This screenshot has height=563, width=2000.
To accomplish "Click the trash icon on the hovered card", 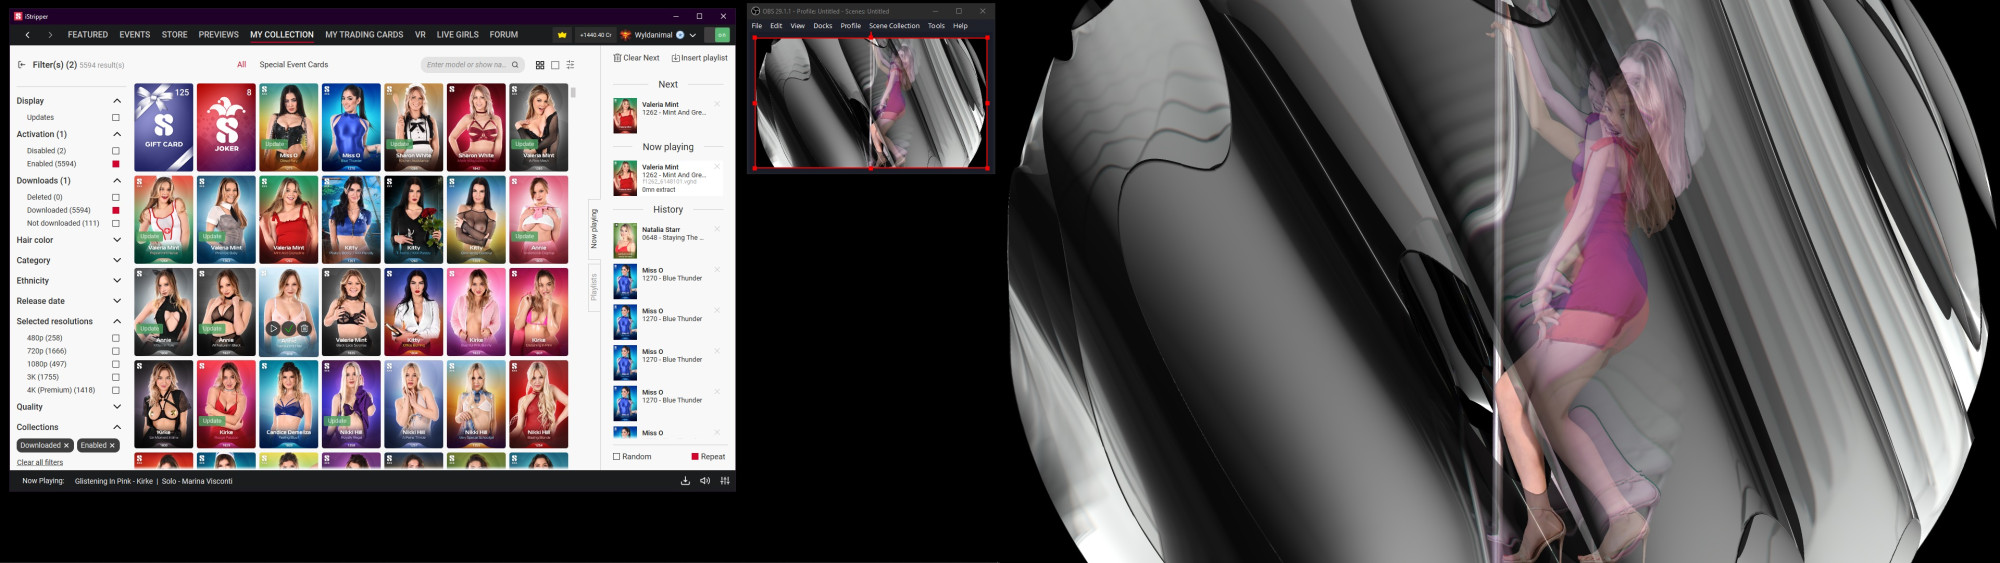I will coord(305,328).
